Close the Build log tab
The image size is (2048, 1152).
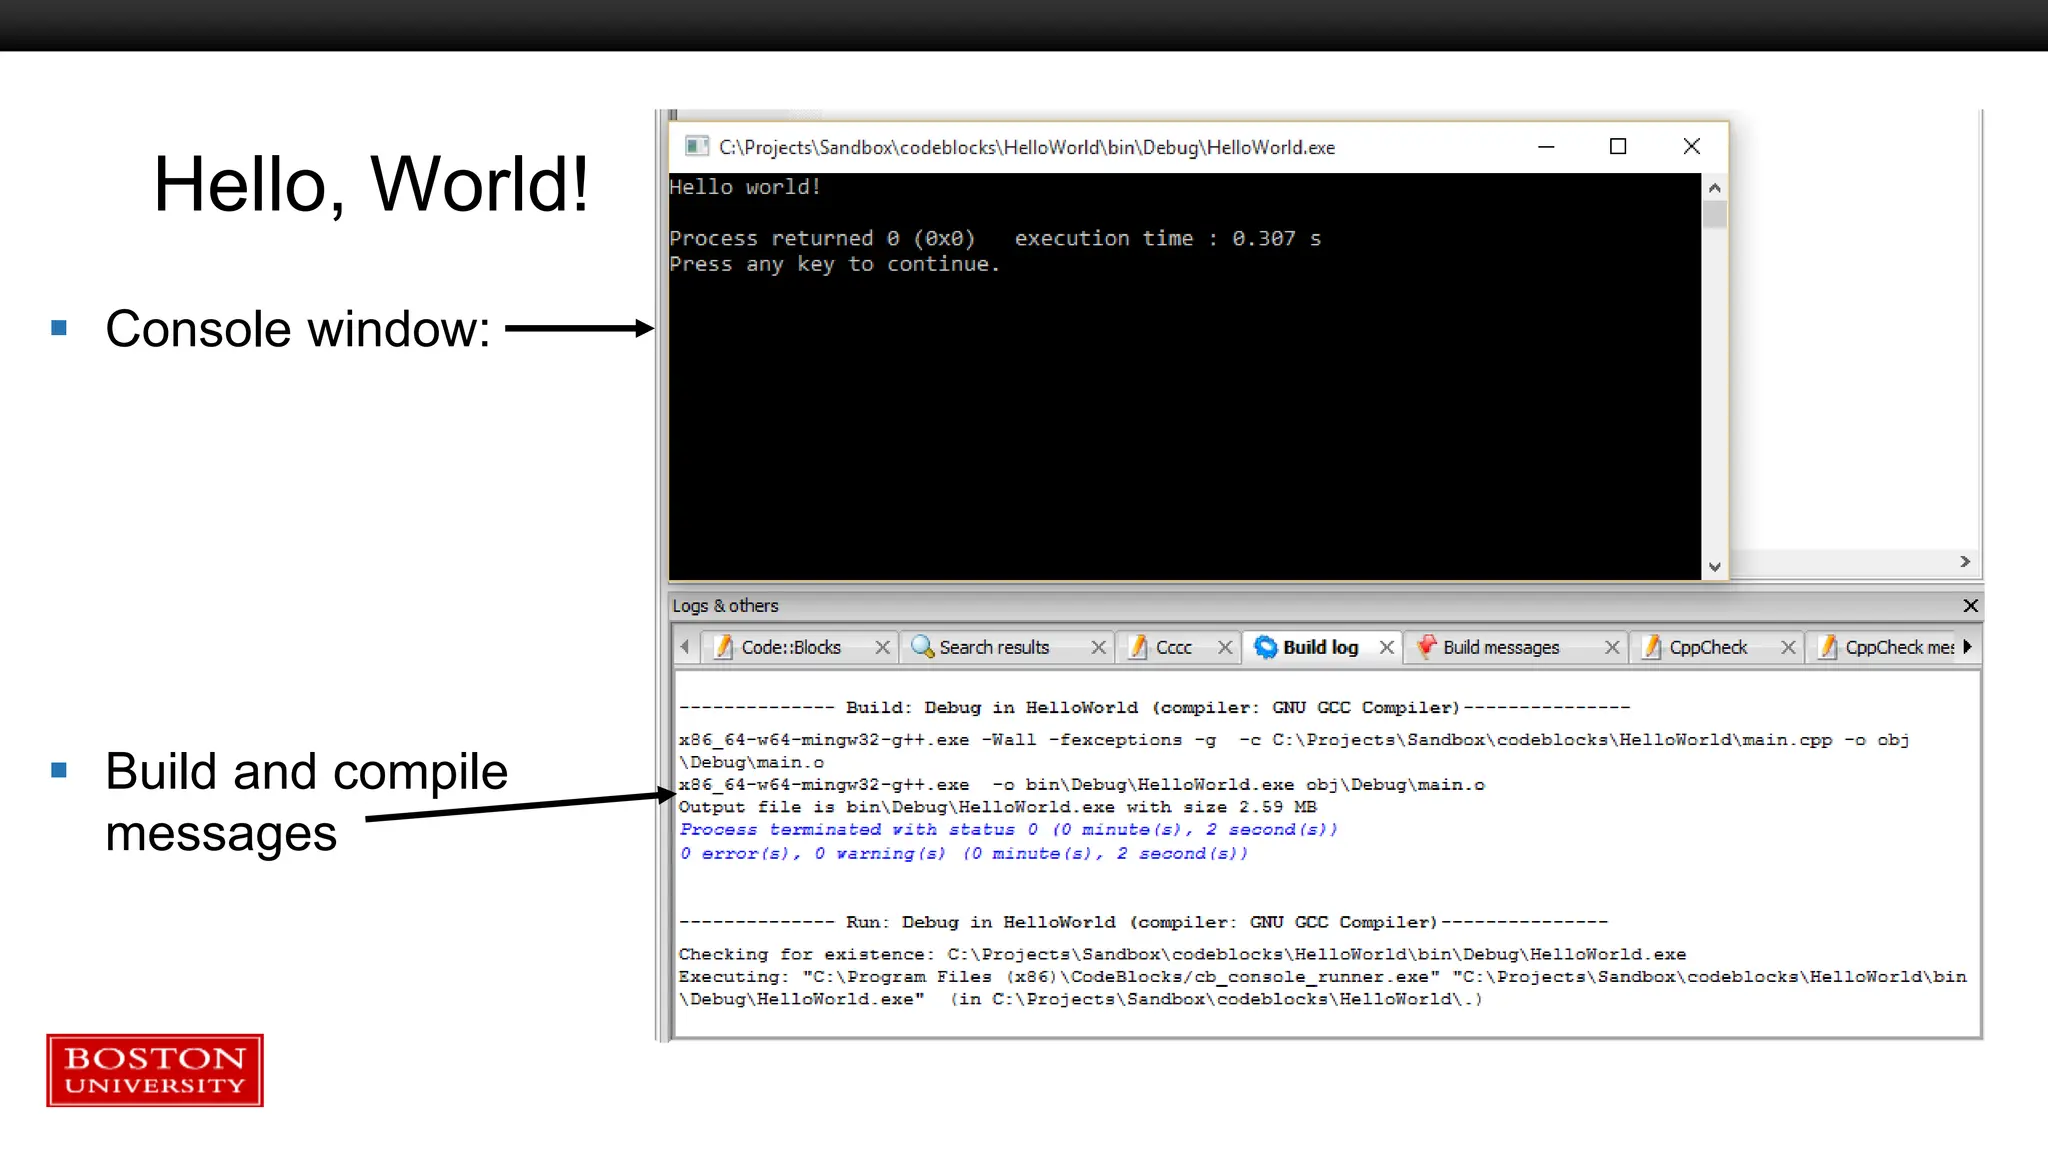1387,647
